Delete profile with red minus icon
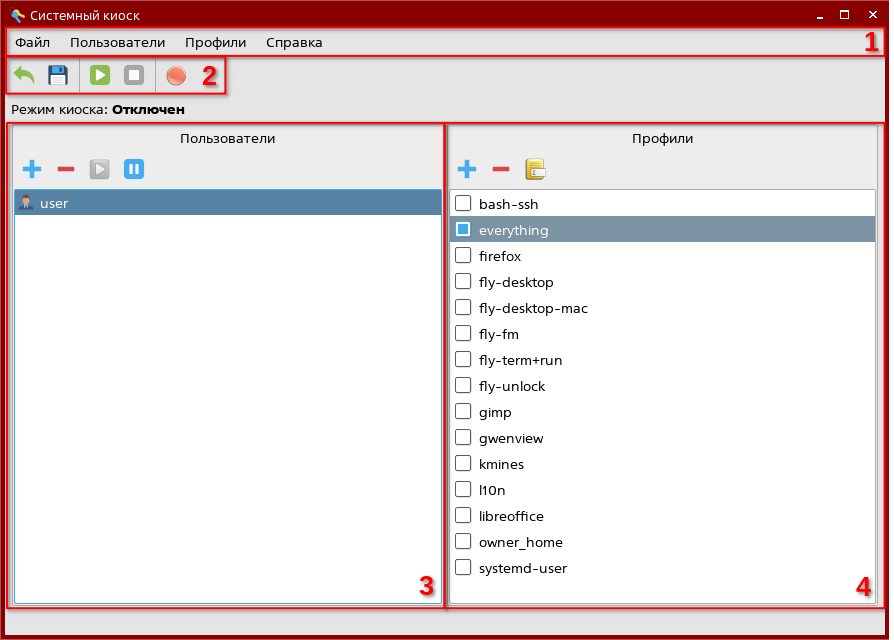Image resolution: width=894 pixels, height=640 pixels. pyautogui.click(x=501, y=169)
